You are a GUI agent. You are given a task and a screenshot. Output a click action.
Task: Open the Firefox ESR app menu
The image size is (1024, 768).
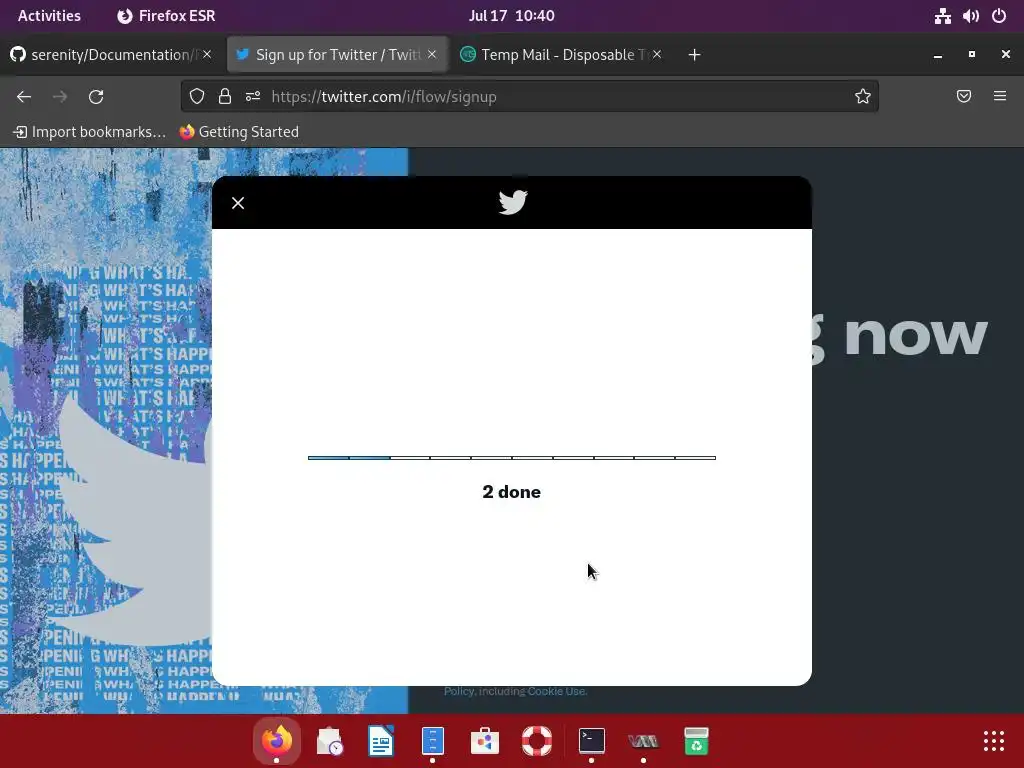pyautogui.click(x=166, y=16)
